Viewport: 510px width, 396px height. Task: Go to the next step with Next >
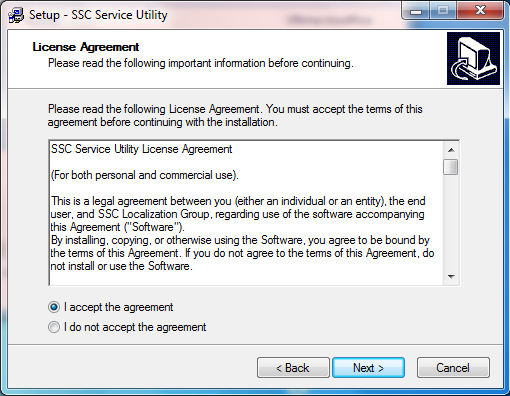click(x=368, y=368)
